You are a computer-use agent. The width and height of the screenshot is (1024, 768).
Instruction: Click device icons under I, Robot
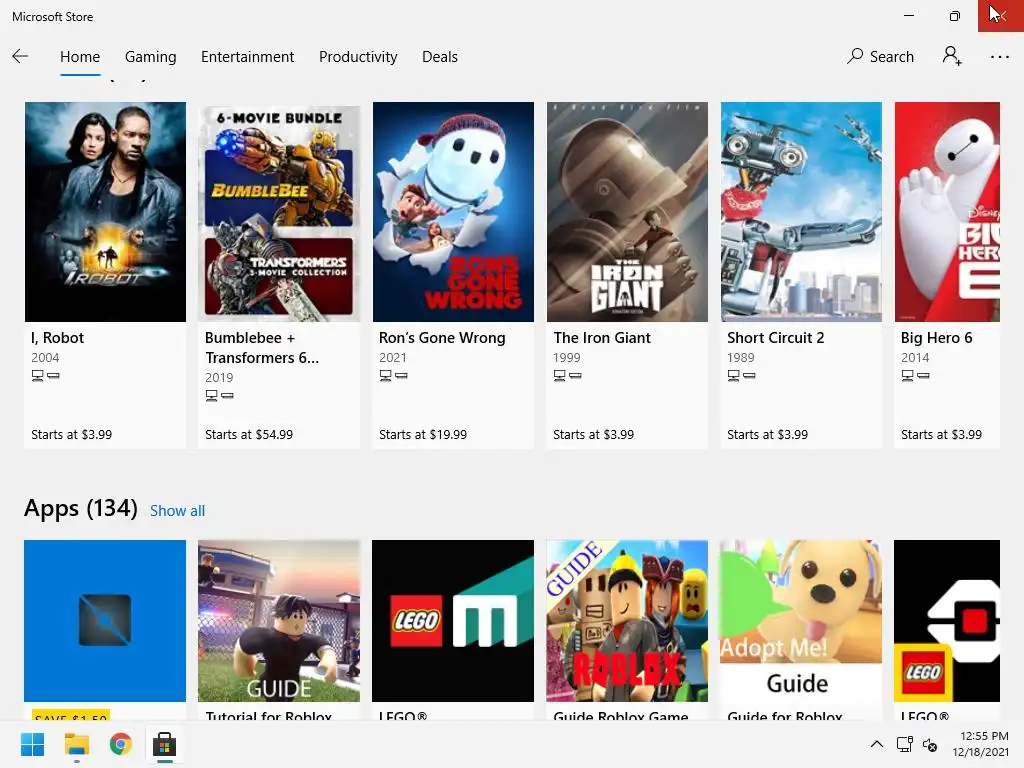(46, 376)
